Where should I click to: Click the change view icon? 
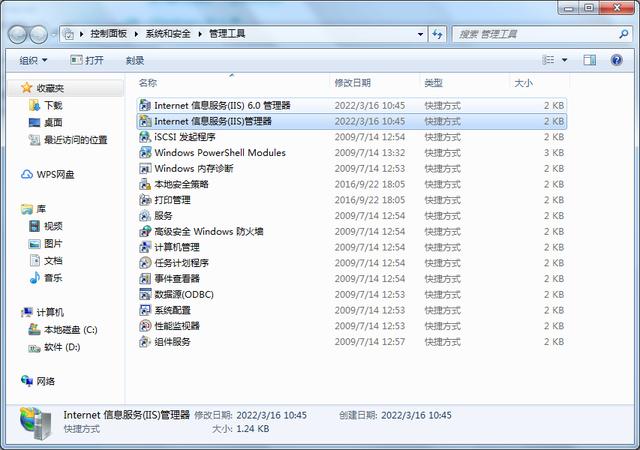(548, 60)
